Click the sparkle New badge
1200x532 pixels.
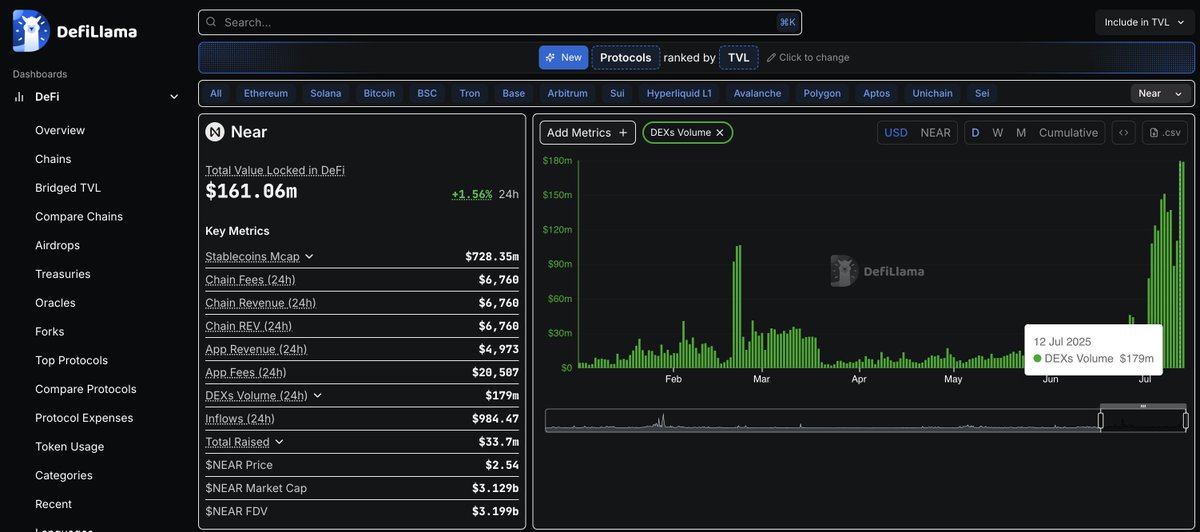pyautogui.click(x=564, y=58)
